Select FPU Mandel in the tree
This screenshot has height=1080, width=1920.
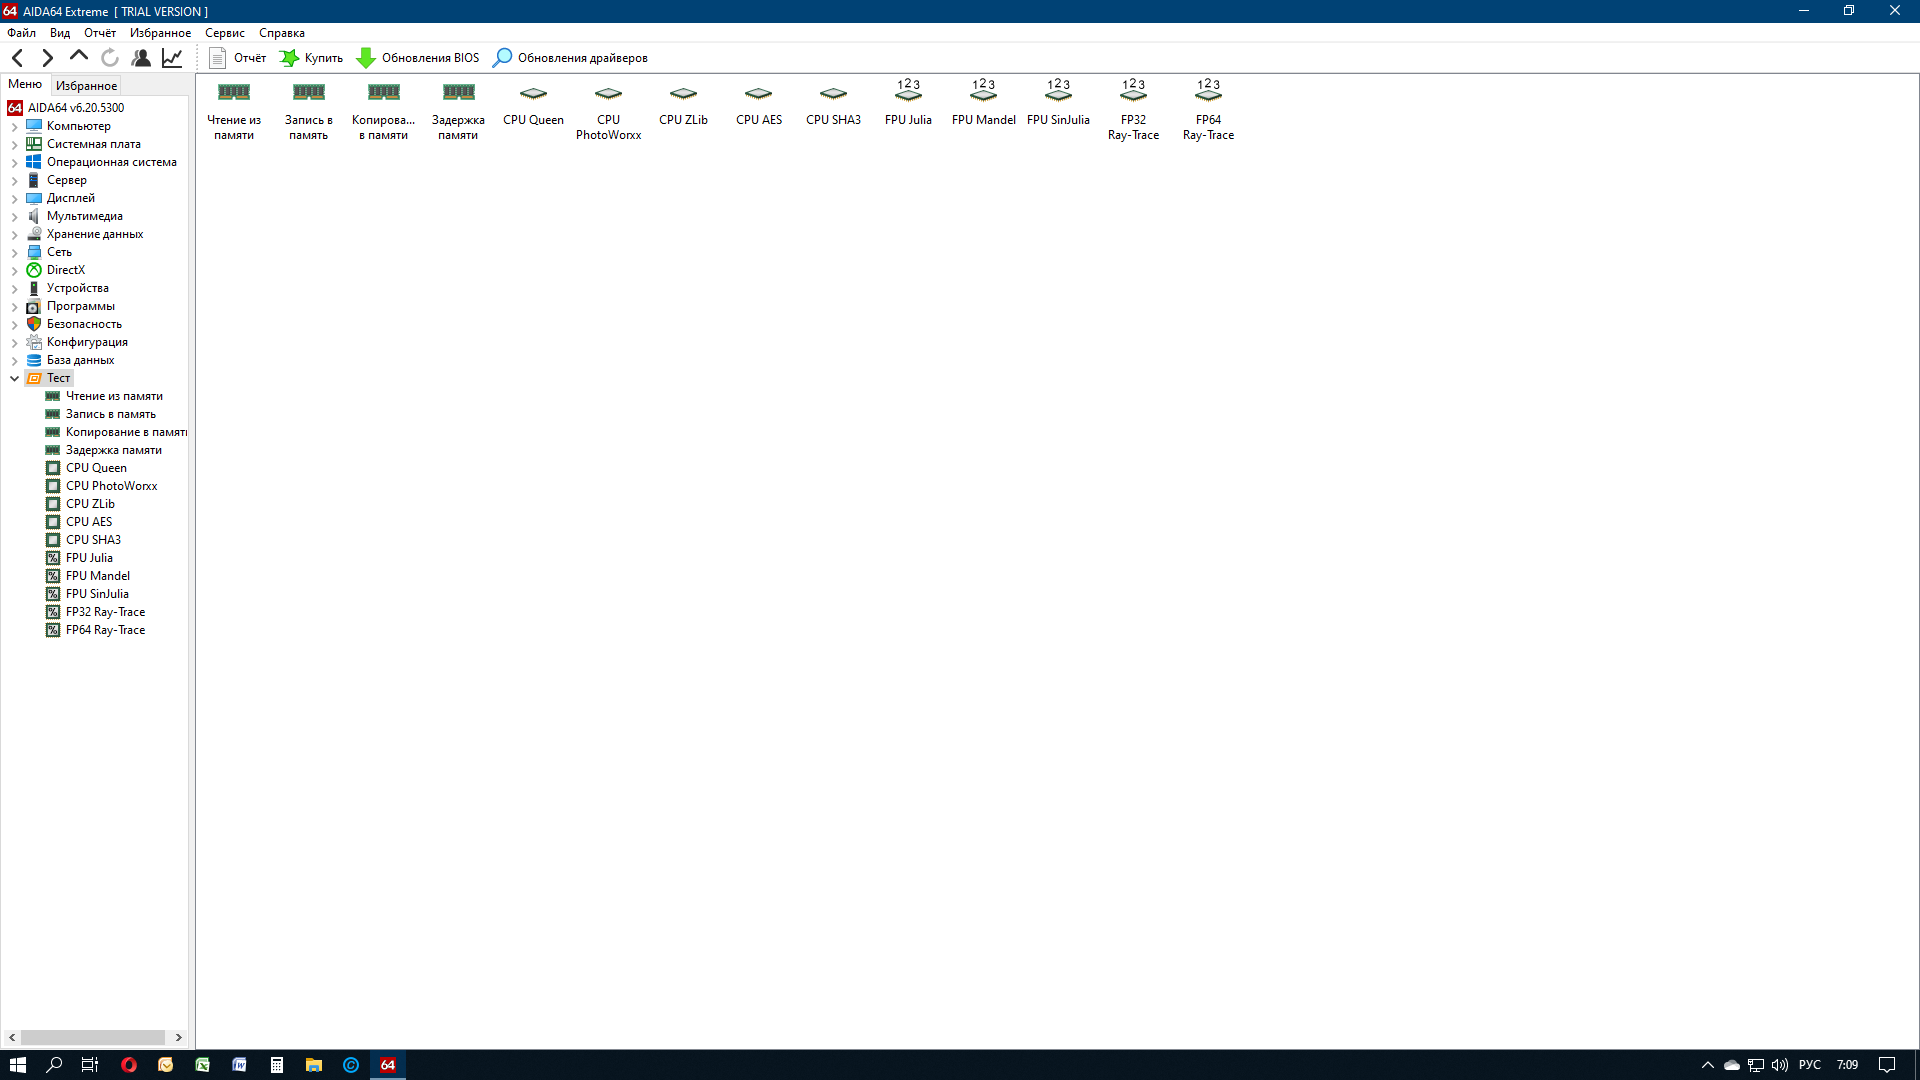97,576
